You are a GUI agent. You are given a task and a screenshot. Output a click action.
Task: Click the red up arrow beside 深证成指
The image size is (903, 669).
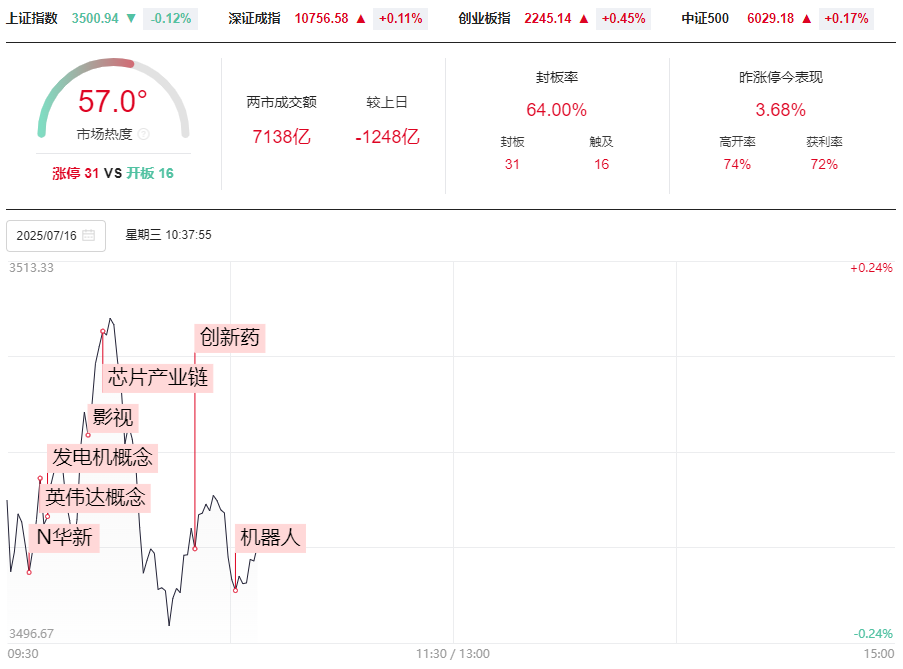[361, 18]
